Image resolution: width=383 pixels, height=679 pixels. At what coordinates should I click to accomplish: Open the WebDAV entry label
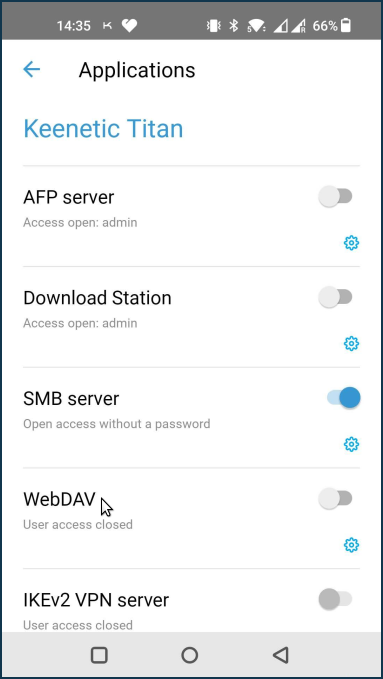point(59,499)
